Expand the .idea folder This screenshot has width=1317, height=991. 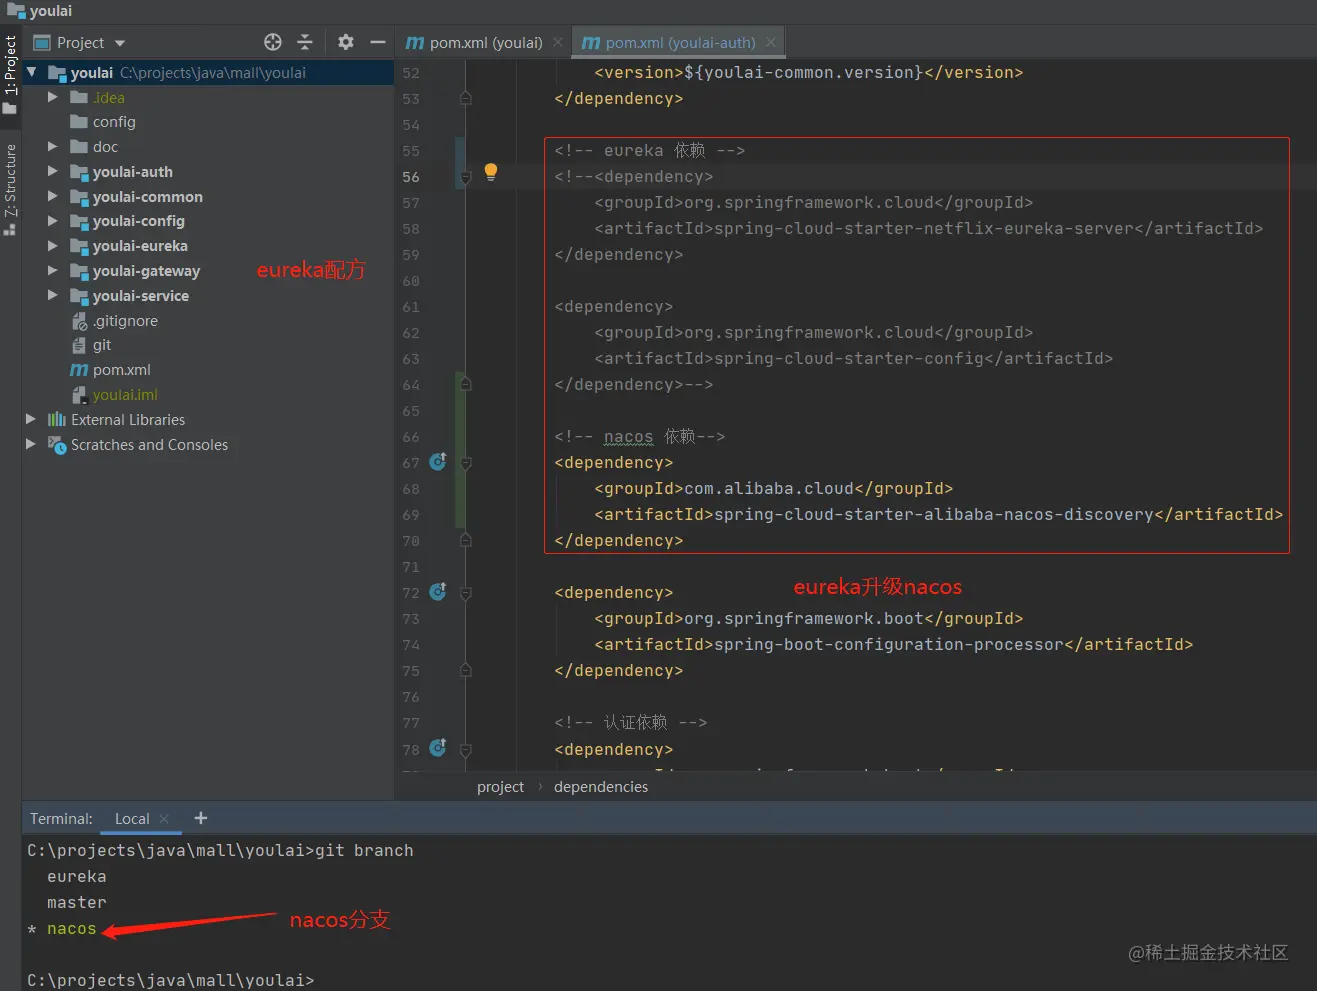(x=53, y=97)
